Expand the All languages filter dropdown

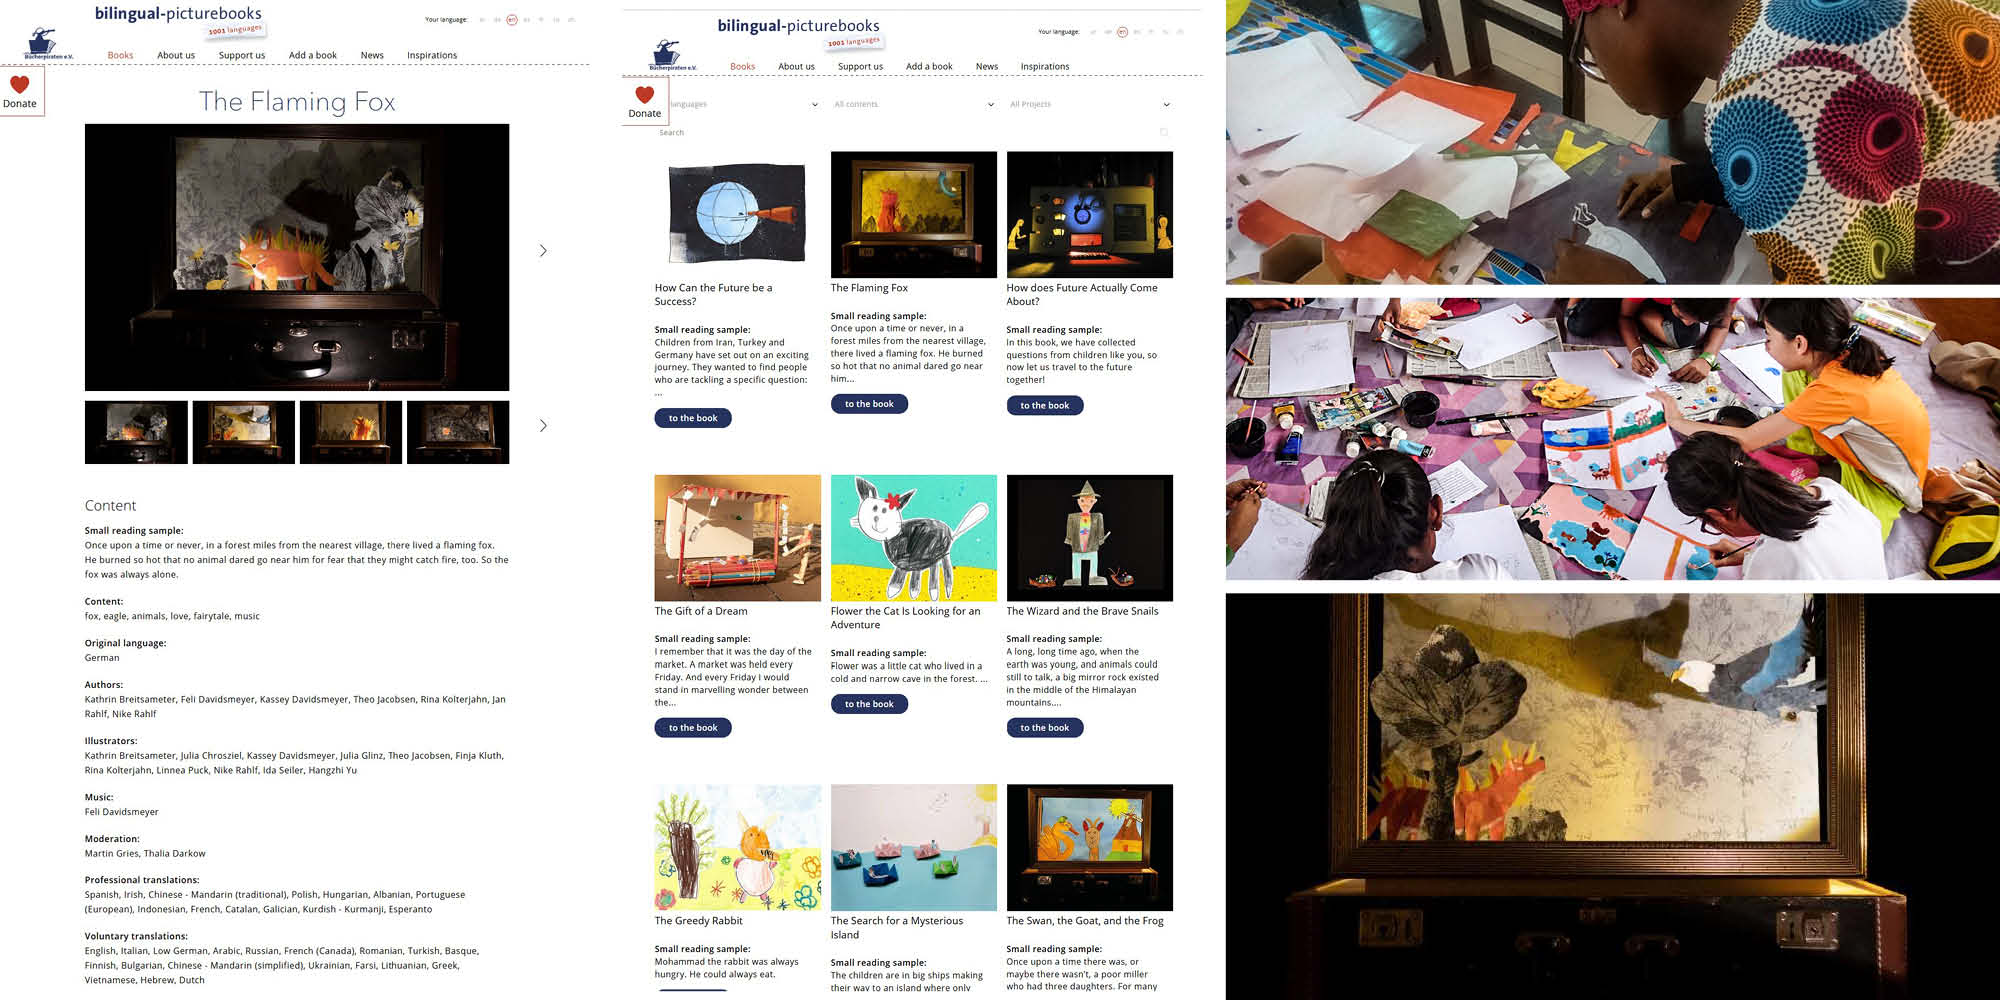click(740, 104)
